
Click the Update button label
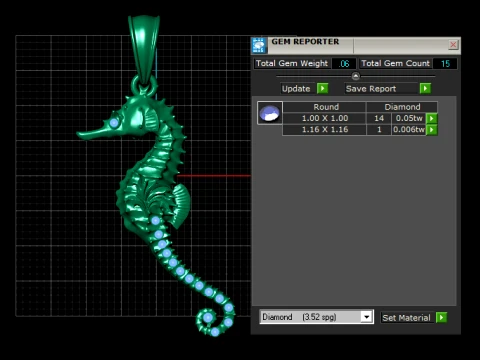296,89
